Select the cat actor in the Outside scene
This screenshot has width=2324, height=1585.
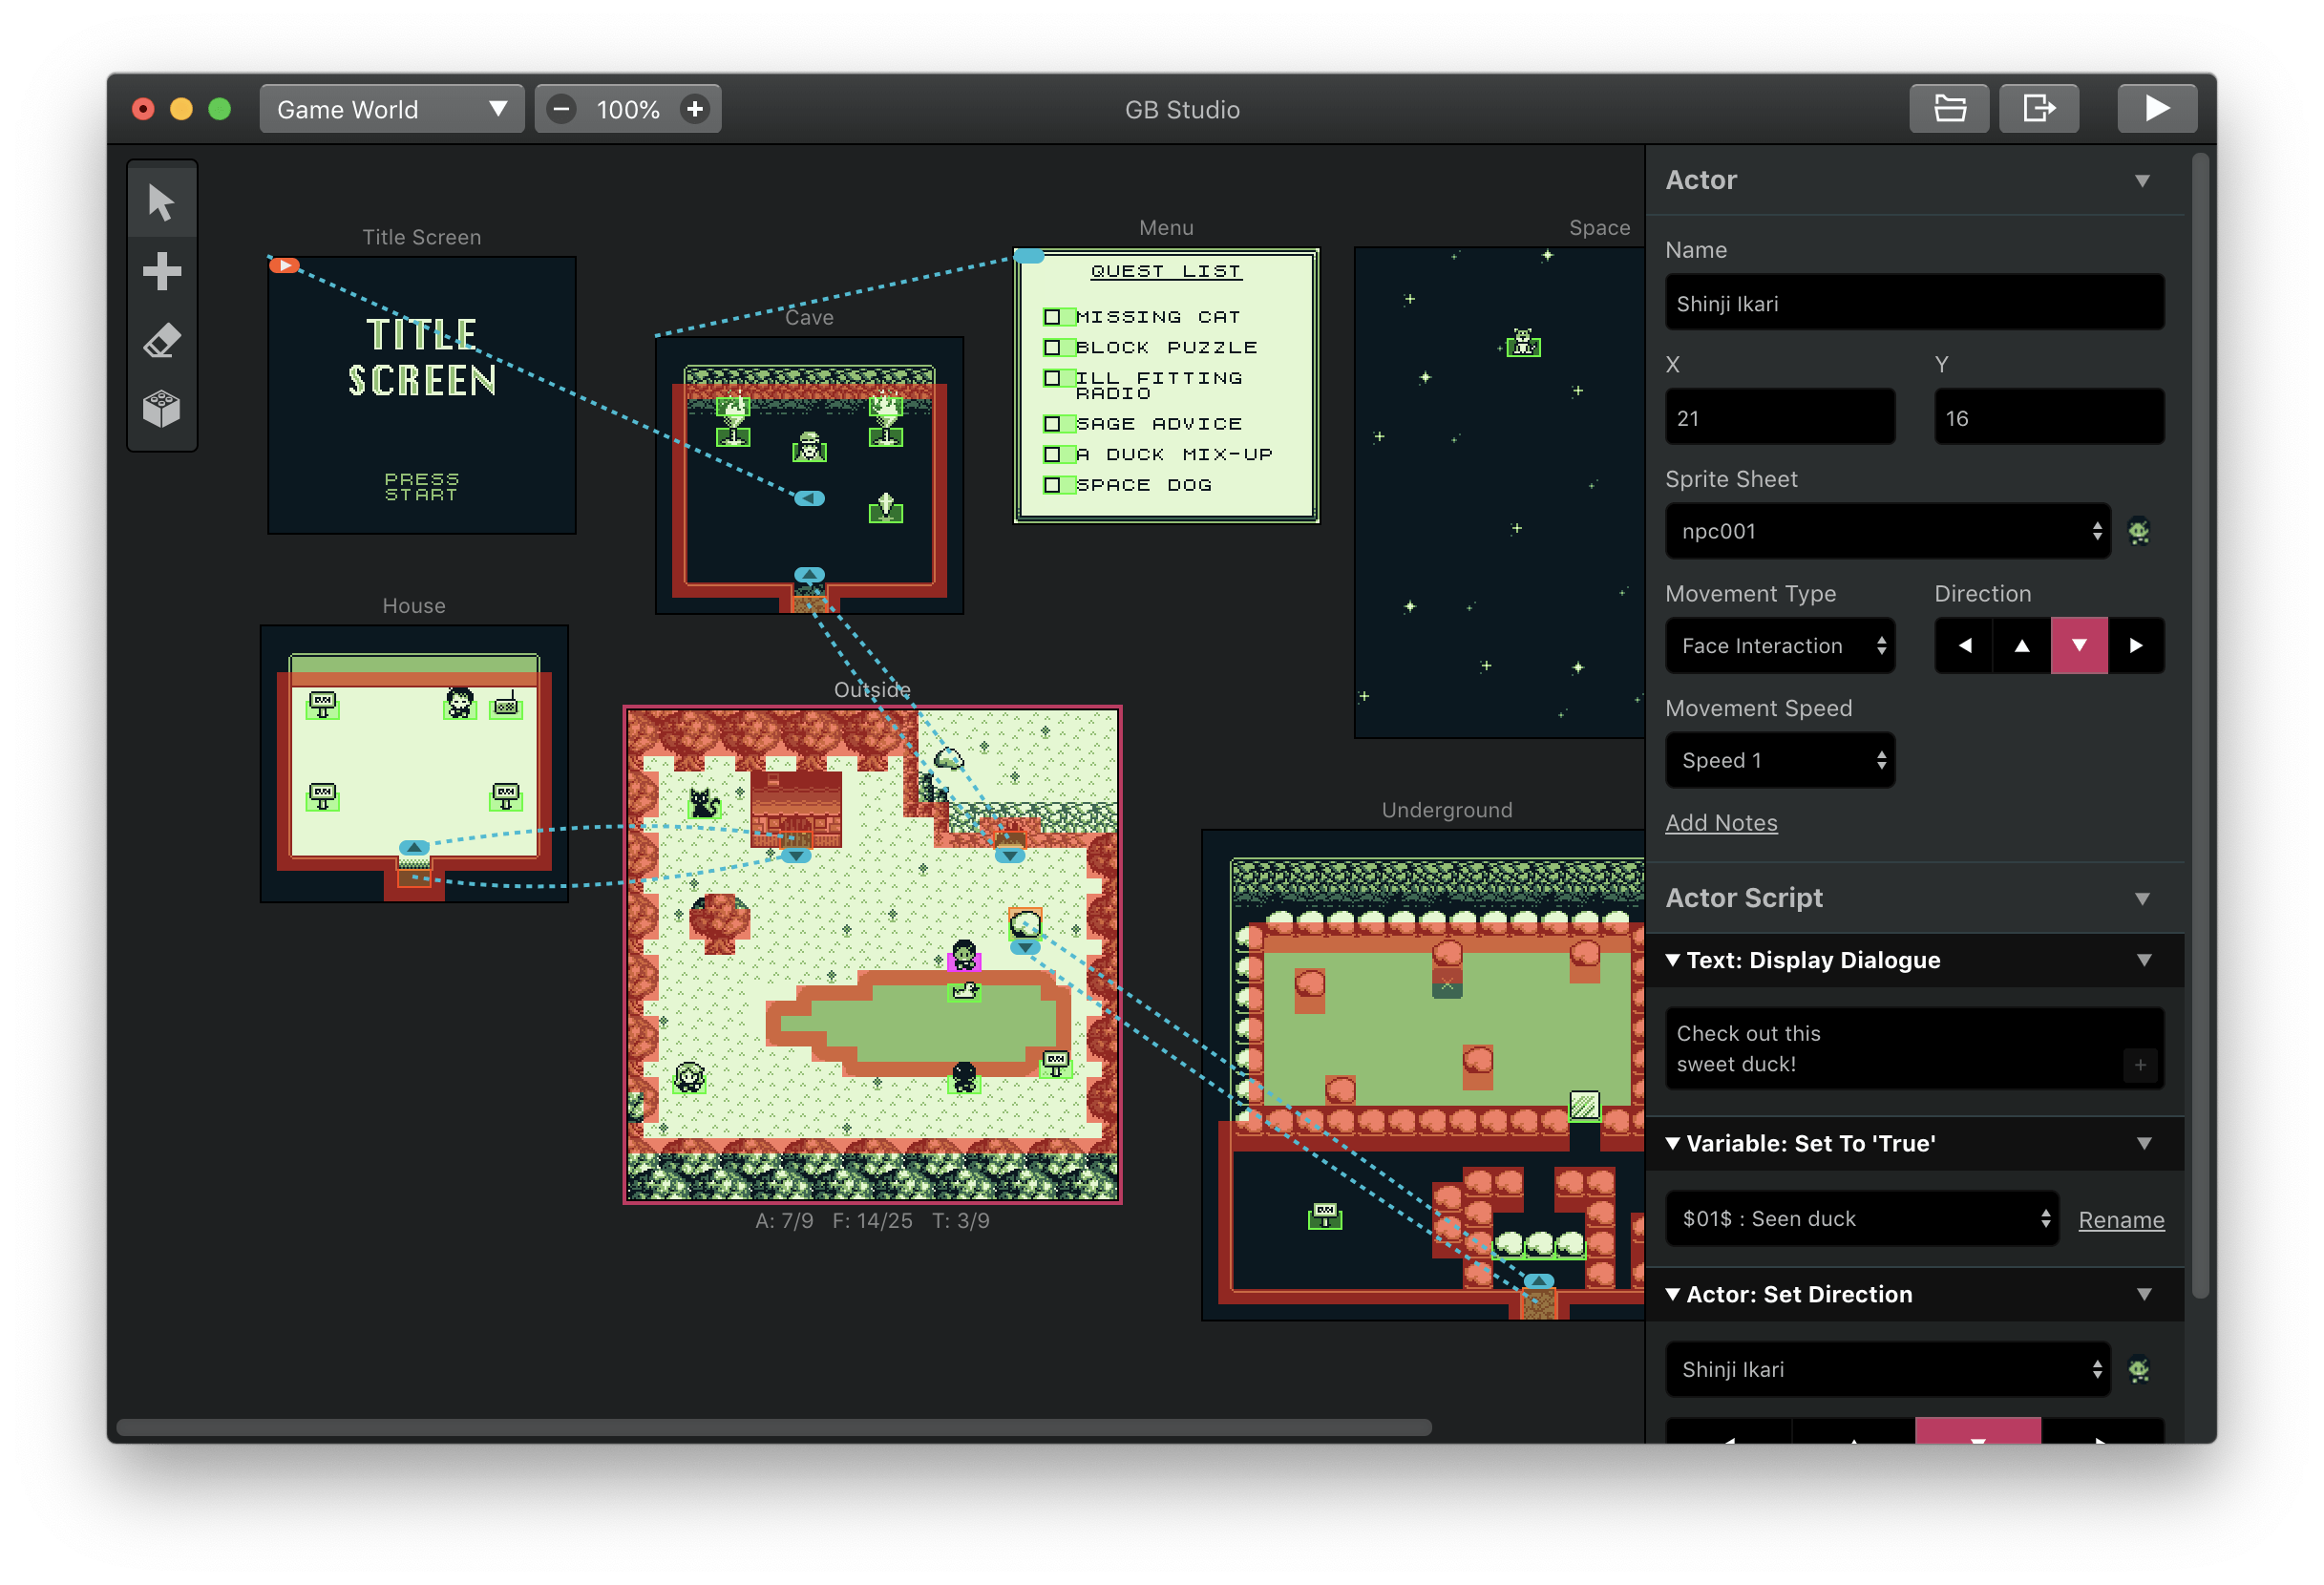click(x=705, y=802)
